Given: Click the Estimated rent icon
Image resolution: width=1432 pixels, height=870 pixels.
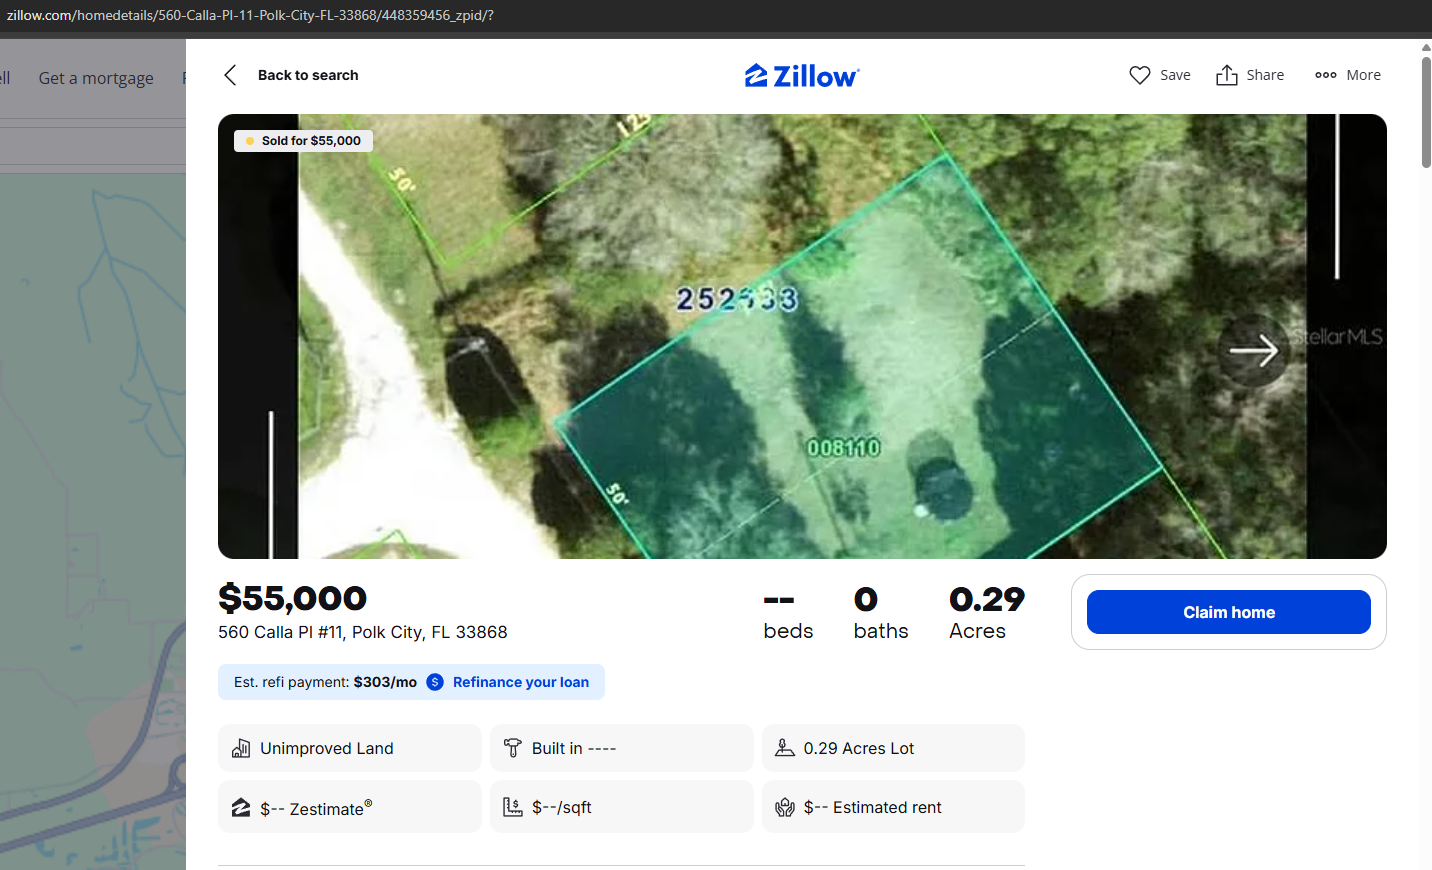Looking at the screenshot, I should click(785, 807).
